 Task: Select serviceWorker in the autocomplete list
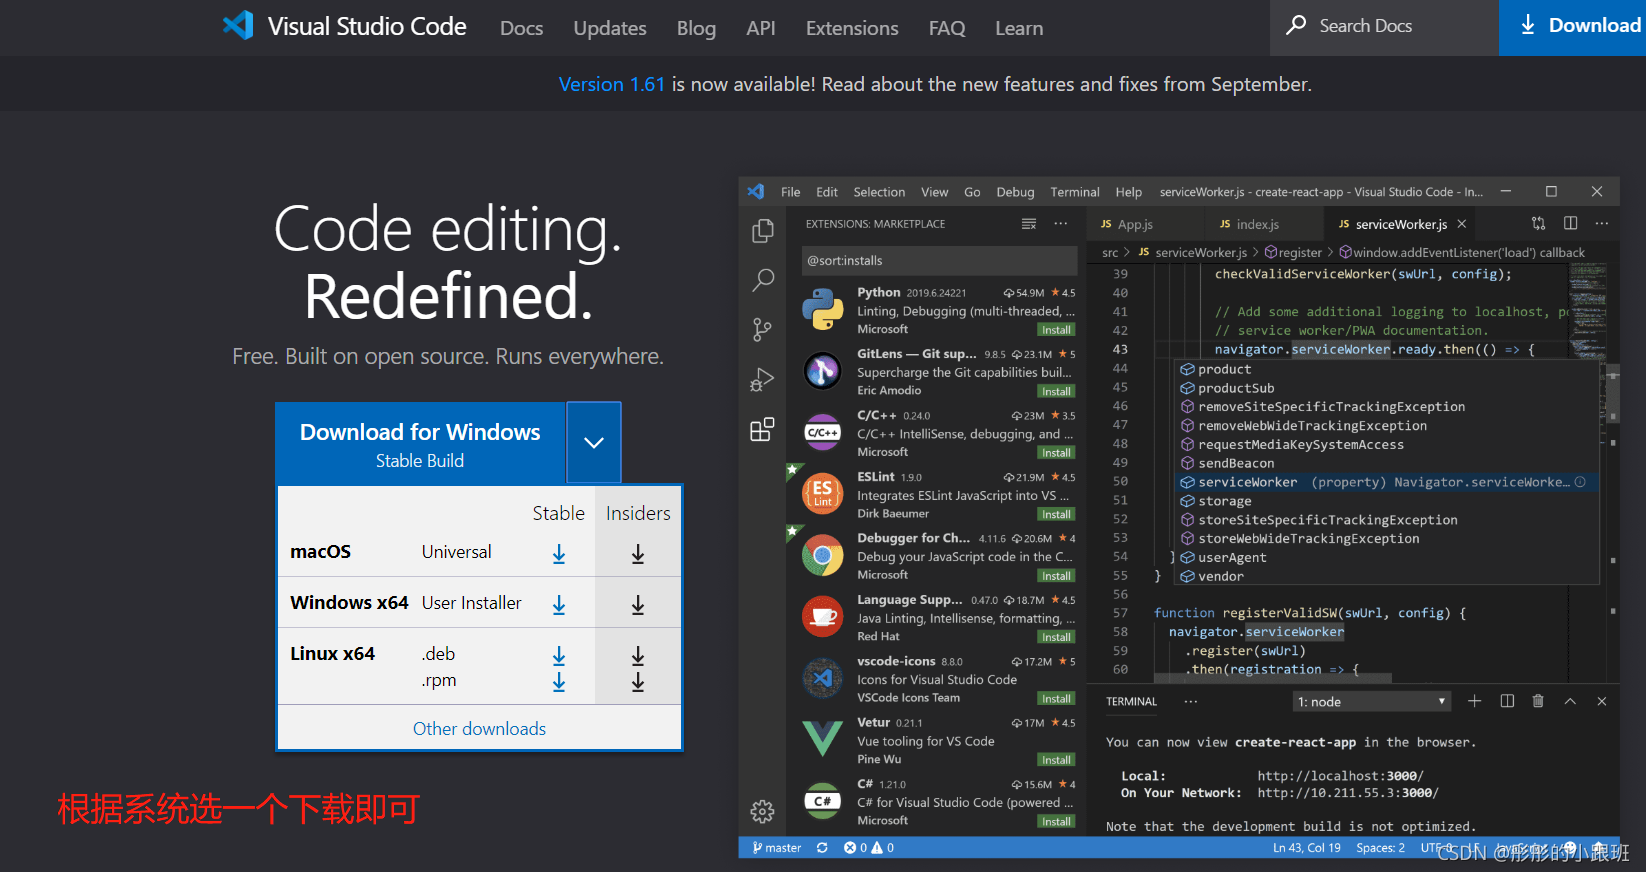[1388, 482]
